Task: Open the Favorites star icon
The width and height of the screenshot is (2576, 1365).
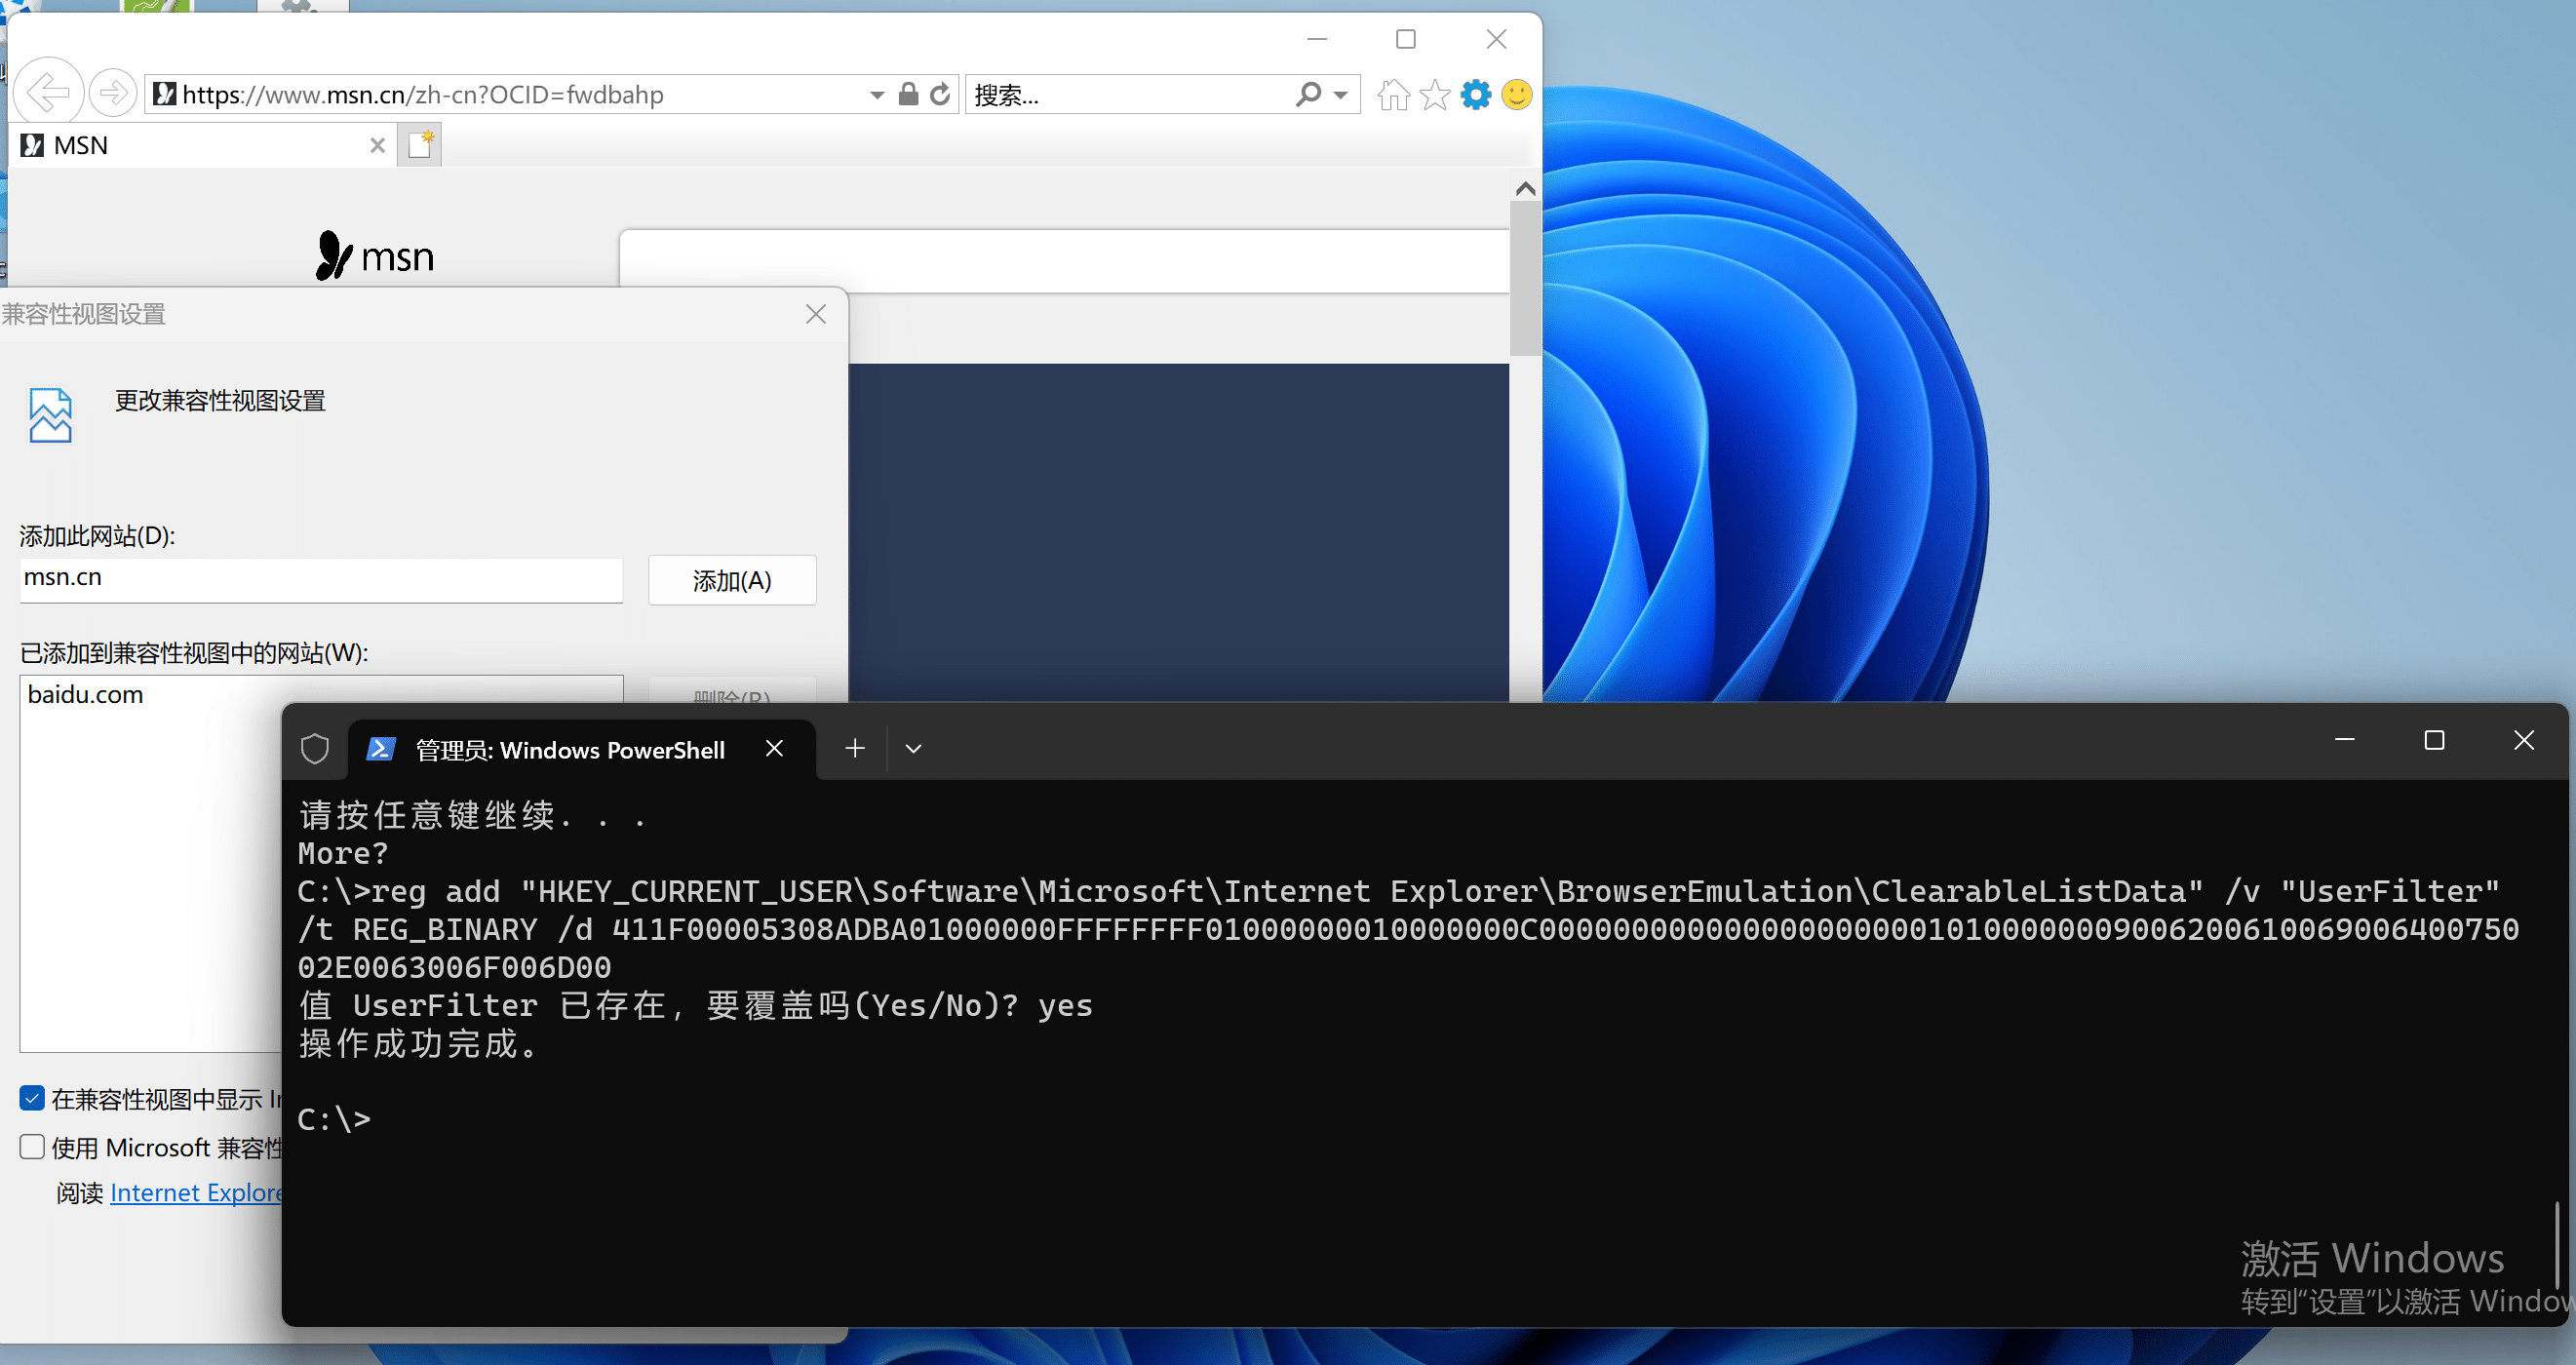Action: pos(1434,94)
